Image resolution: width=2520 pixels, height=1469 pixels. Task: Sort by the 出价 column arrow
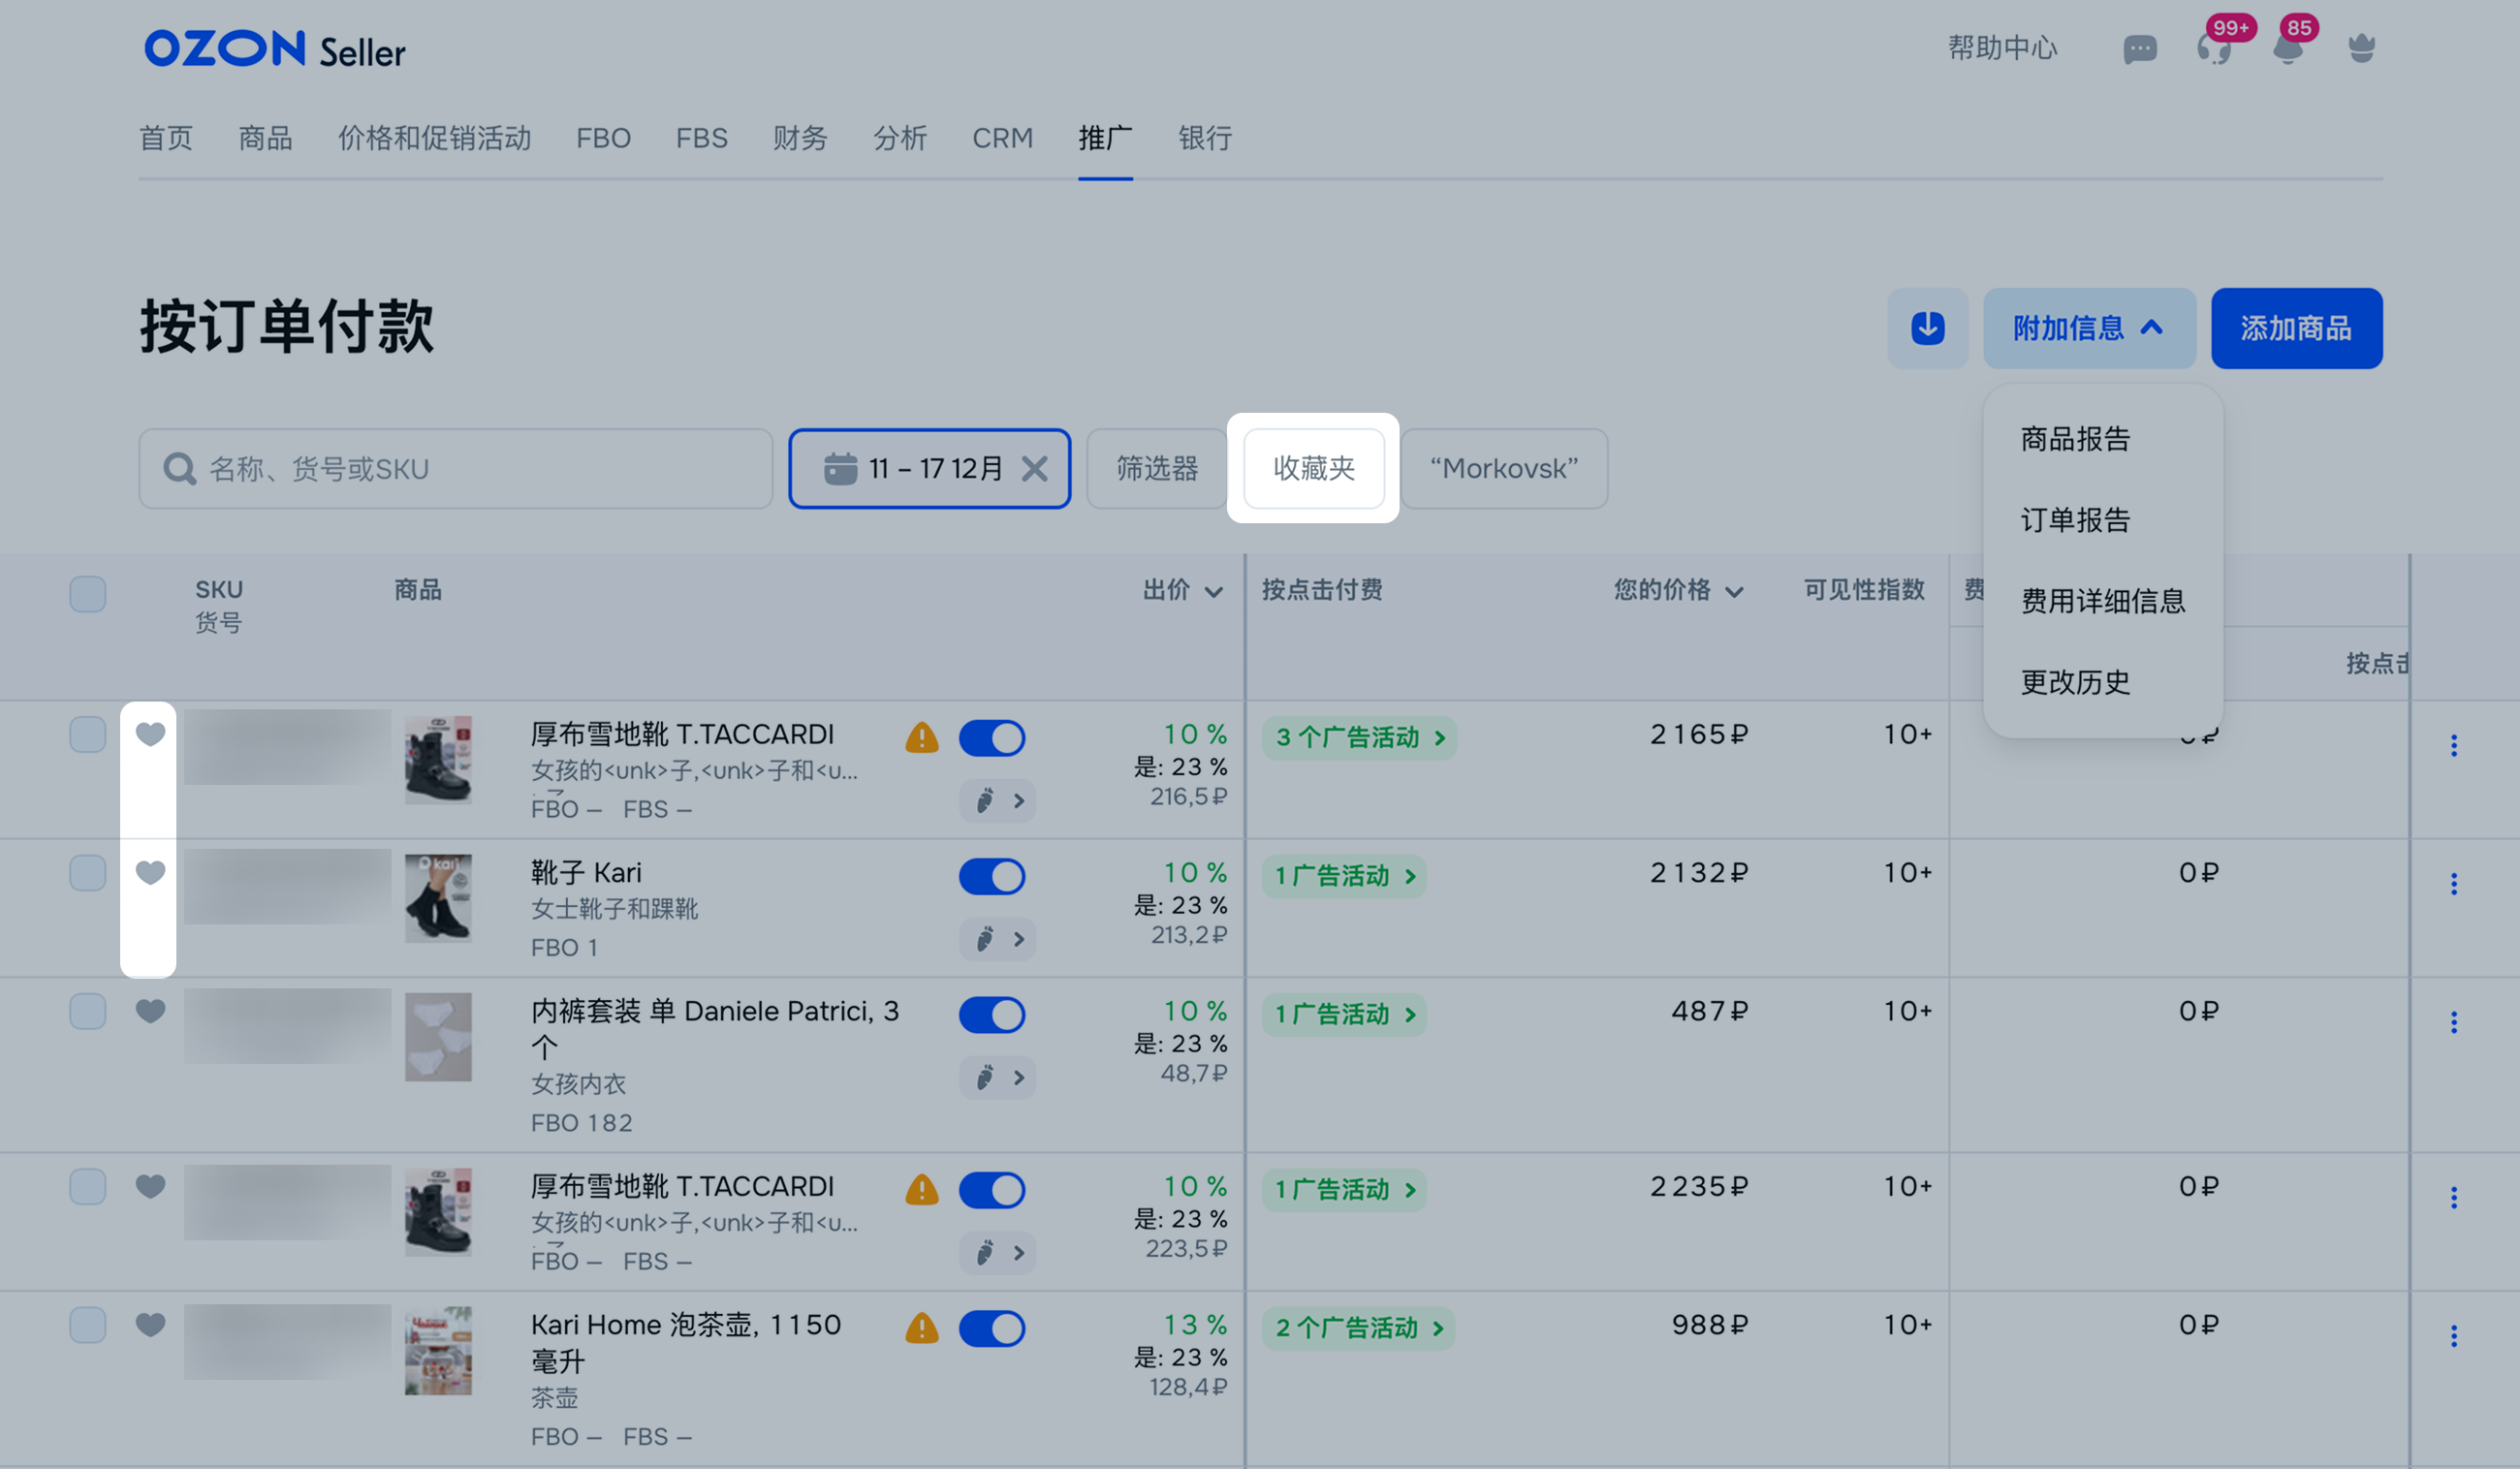tap(1213, 592)
